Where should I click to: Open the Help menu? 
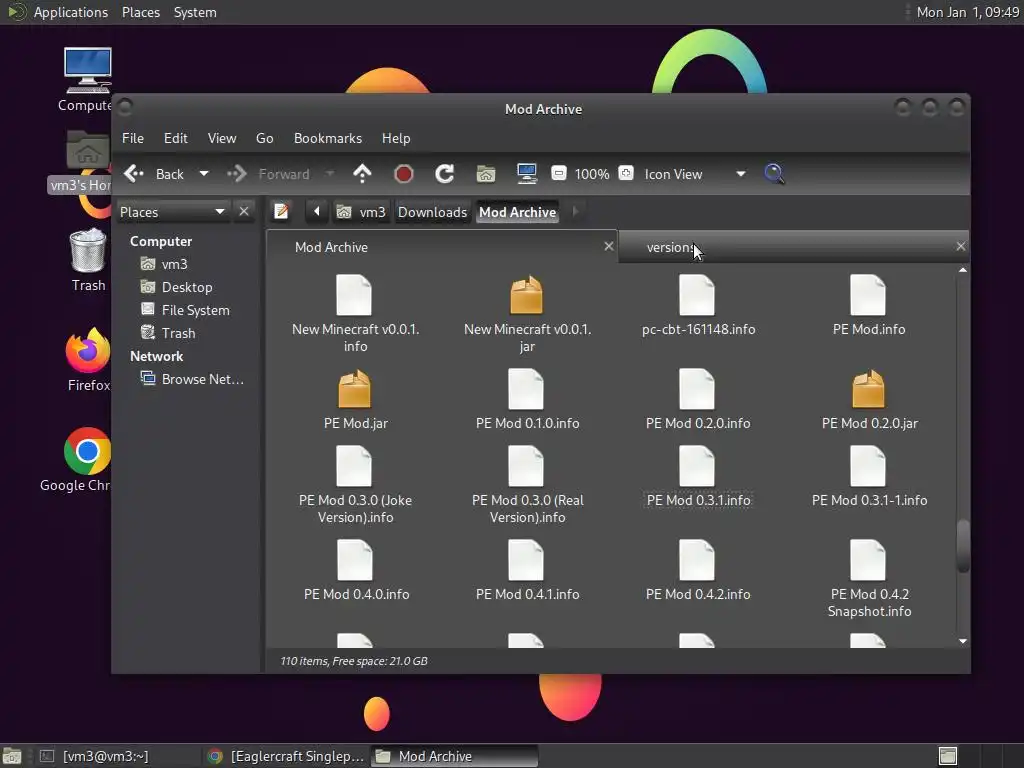(396, 138)
